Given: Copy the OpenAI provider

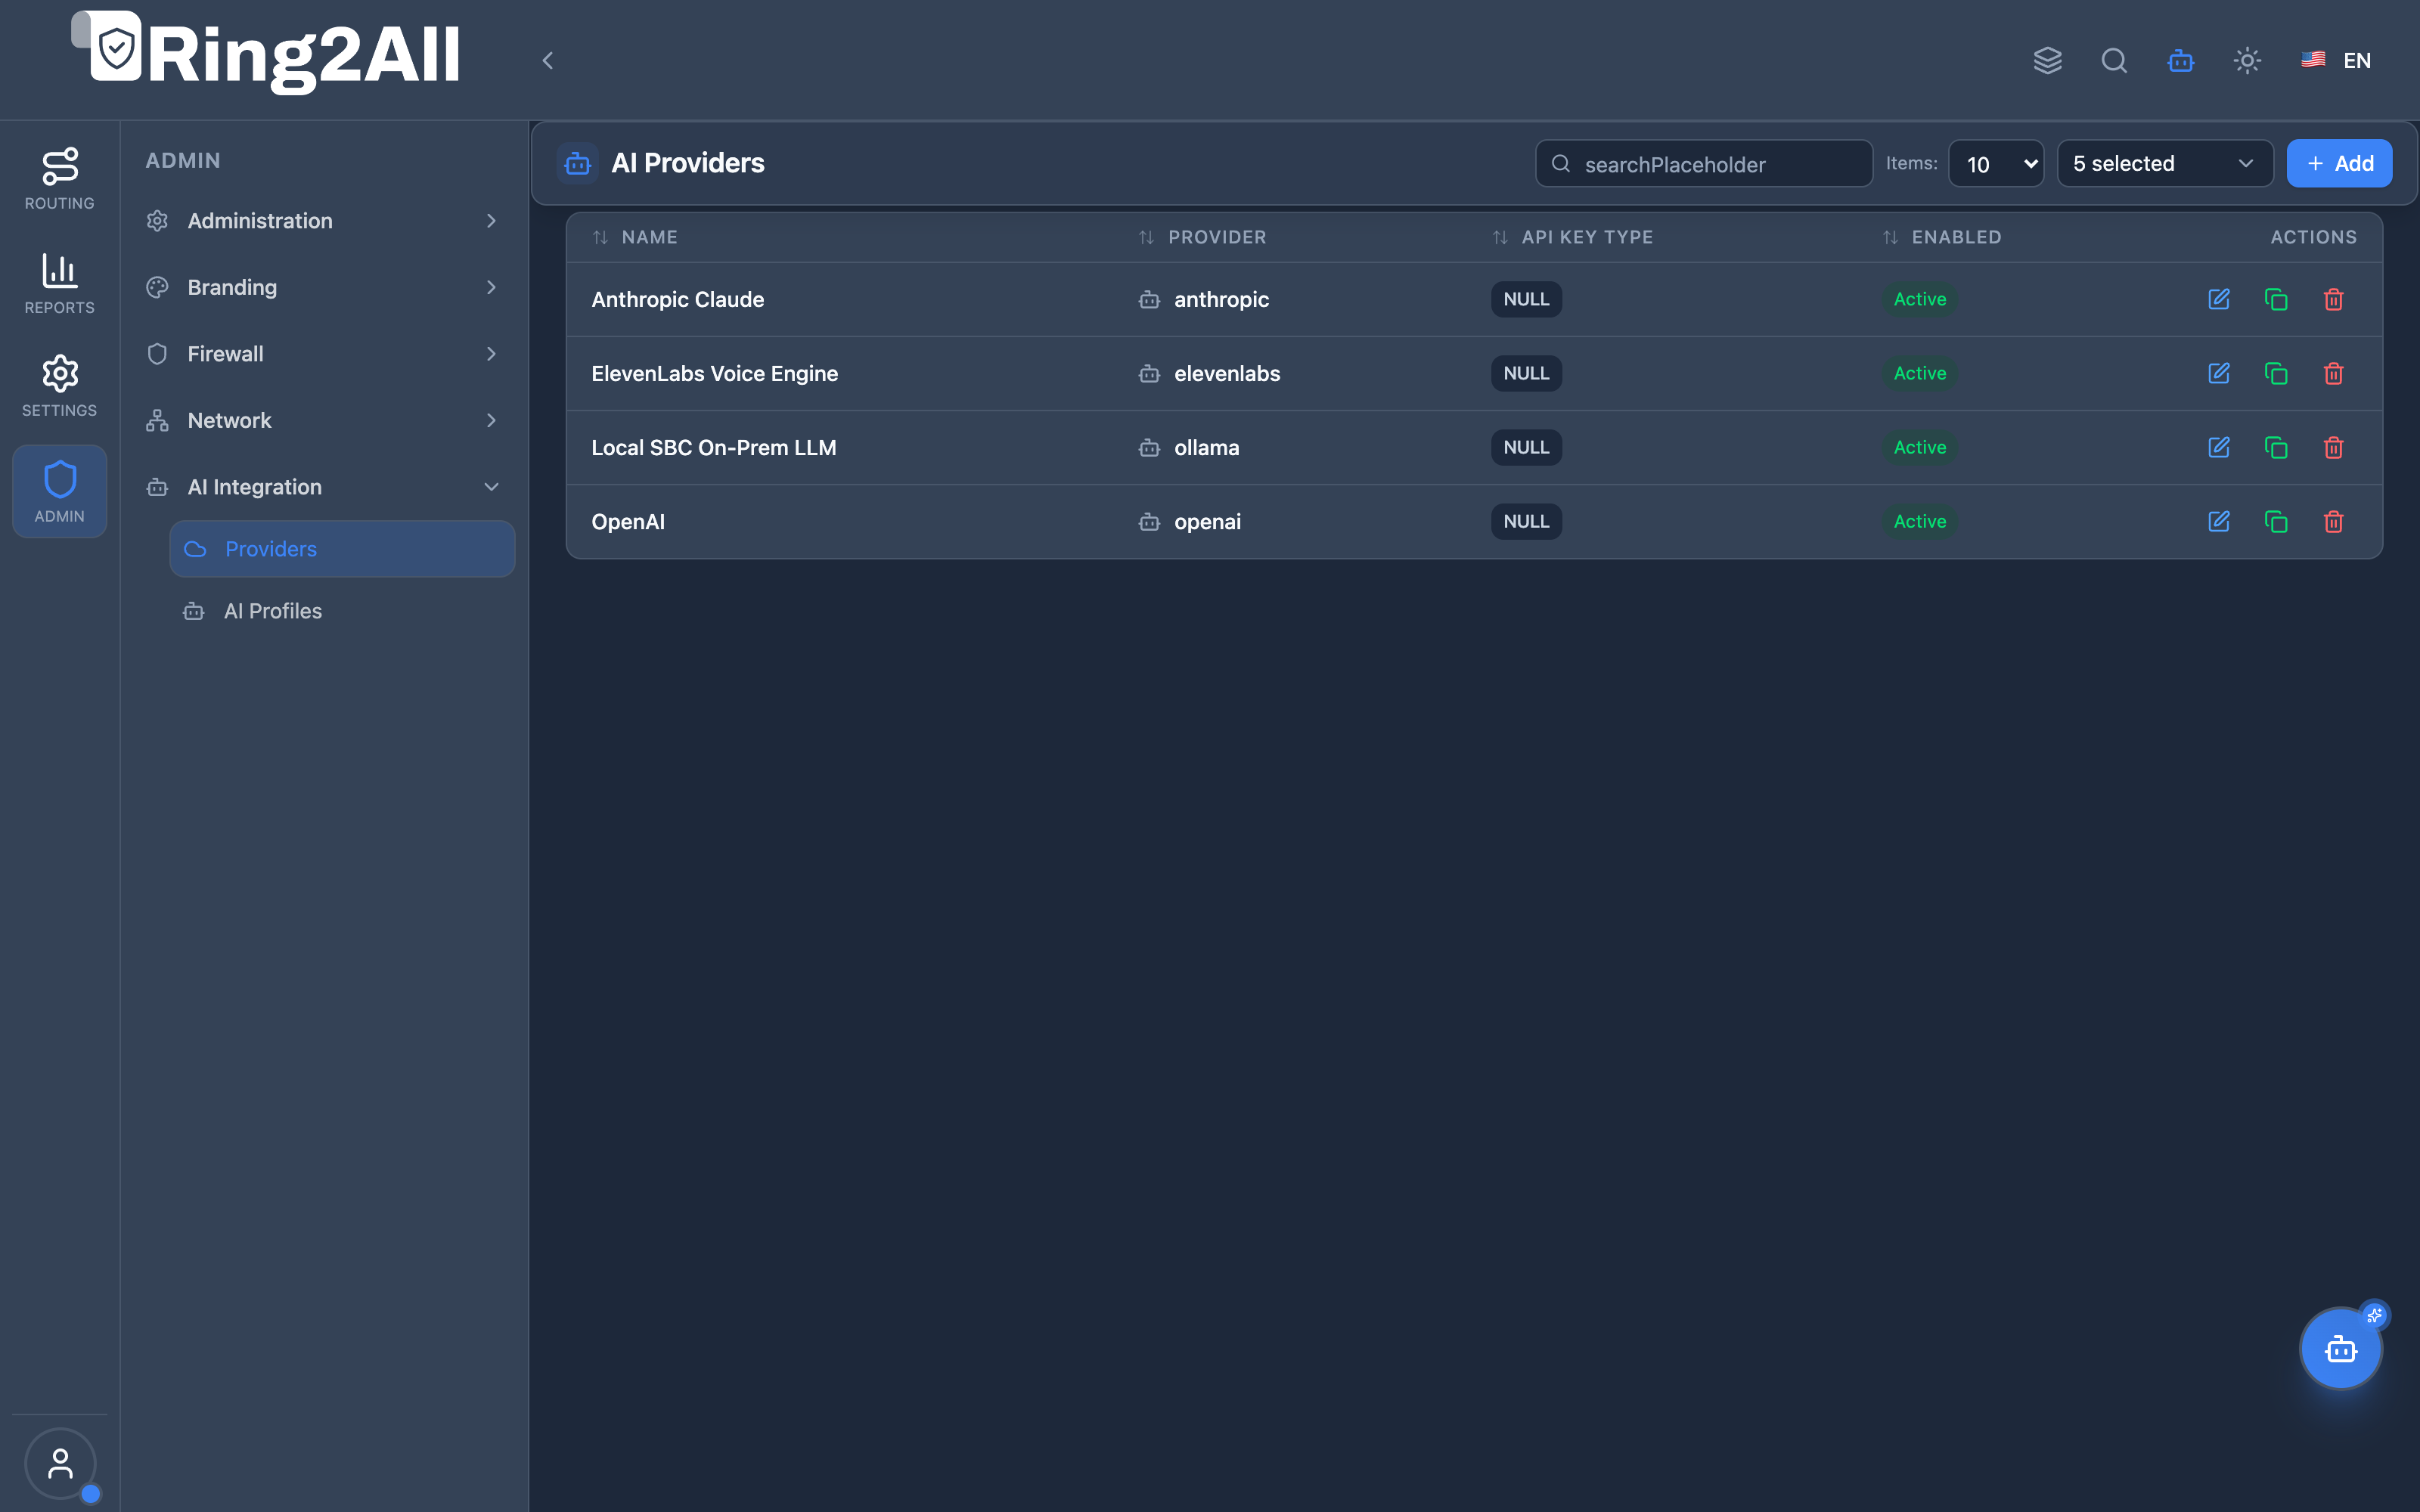Looking at the screenshot, I should pyautogui.click(x=2276, y=521).
